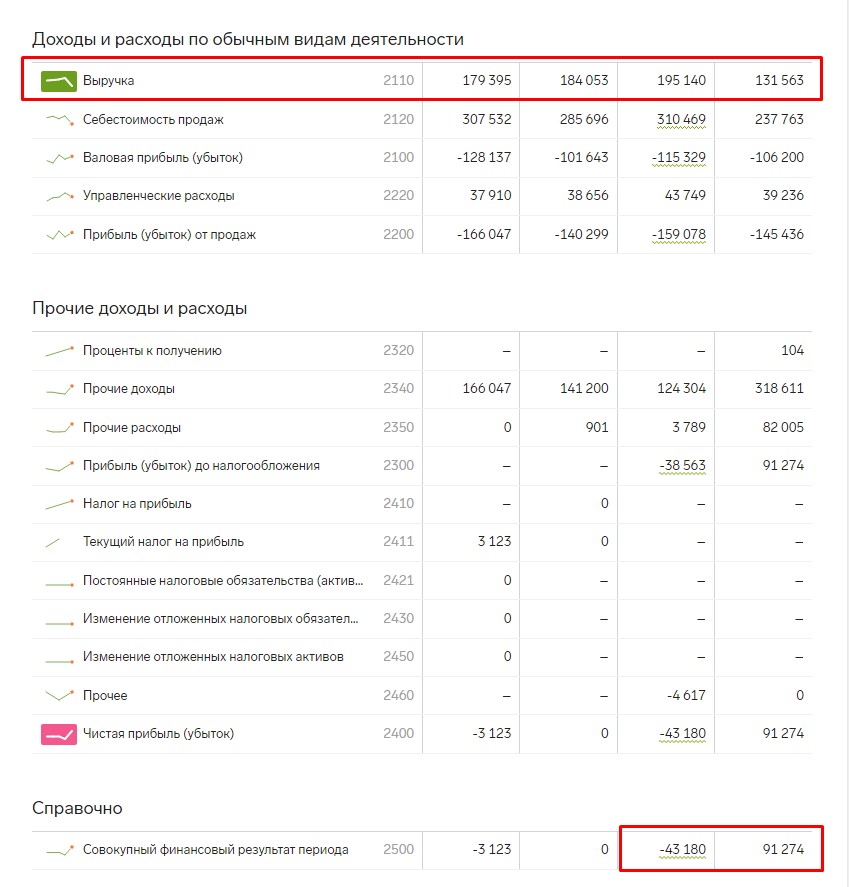Select sparkline icon for Управленческие расходы
This screenshot has width=849, height=887.
tap(59, 196)
